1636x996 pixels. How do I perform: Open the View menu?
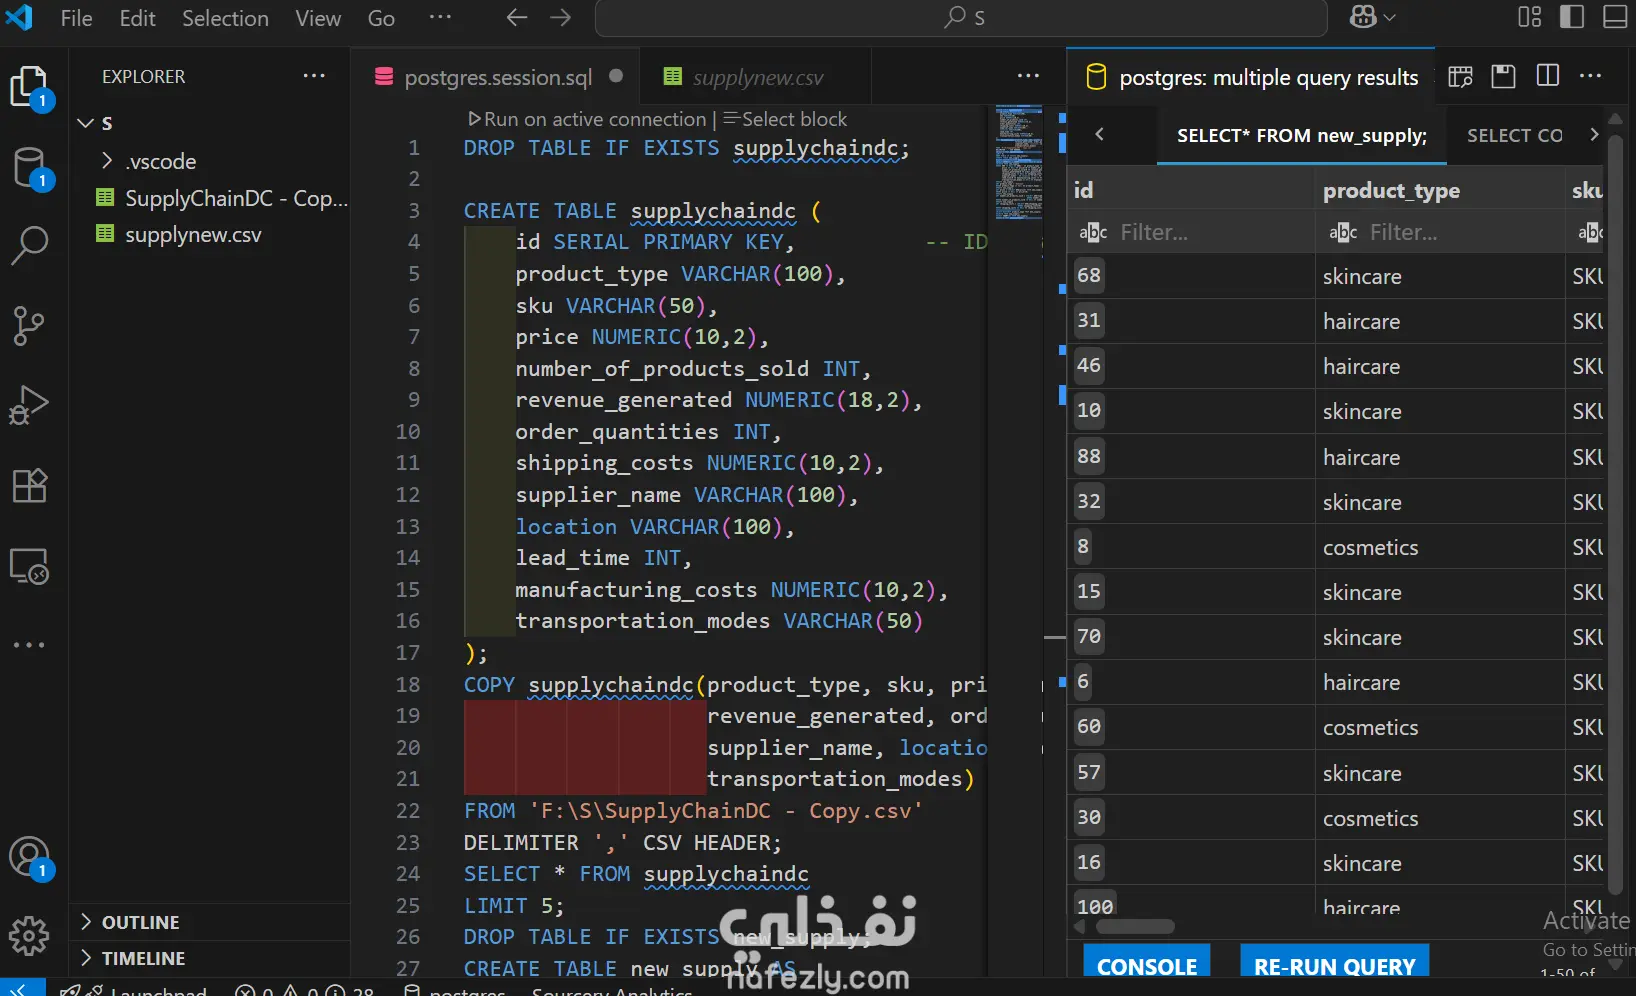pyautogui.click(x=317, y=18)
